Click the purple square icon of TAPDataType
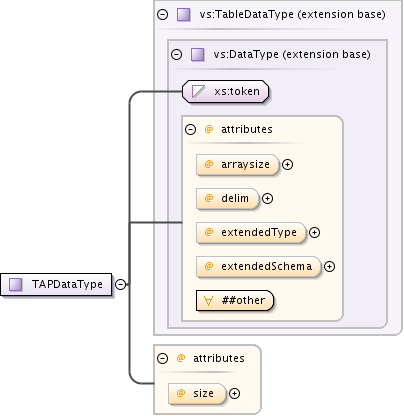The height and width of the screenshot is (416, 404). [x=16, y=284]
